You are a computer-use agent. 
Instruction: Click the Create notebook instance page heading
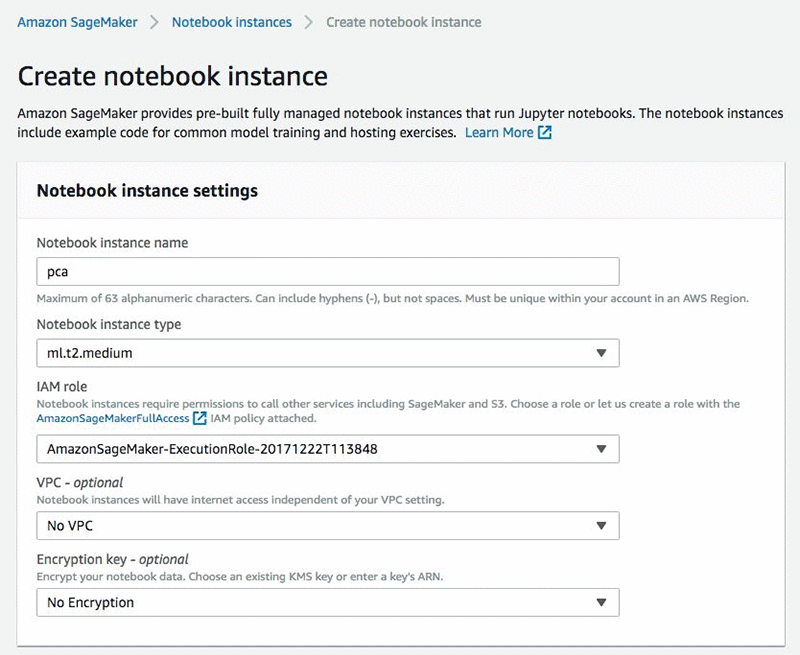[x=173, y=75]
